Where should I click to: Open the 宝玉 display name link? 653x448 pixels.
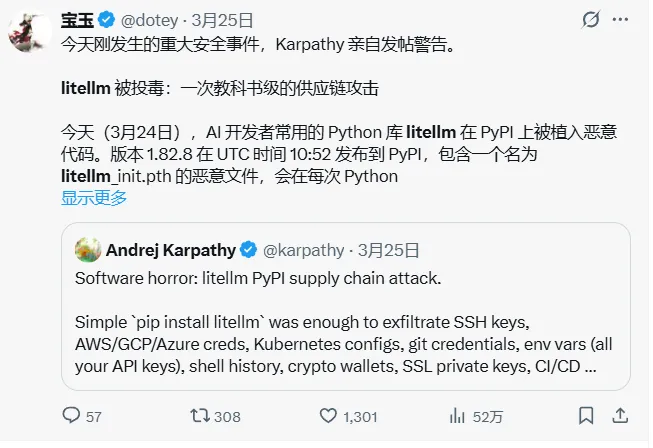point(77,19)
